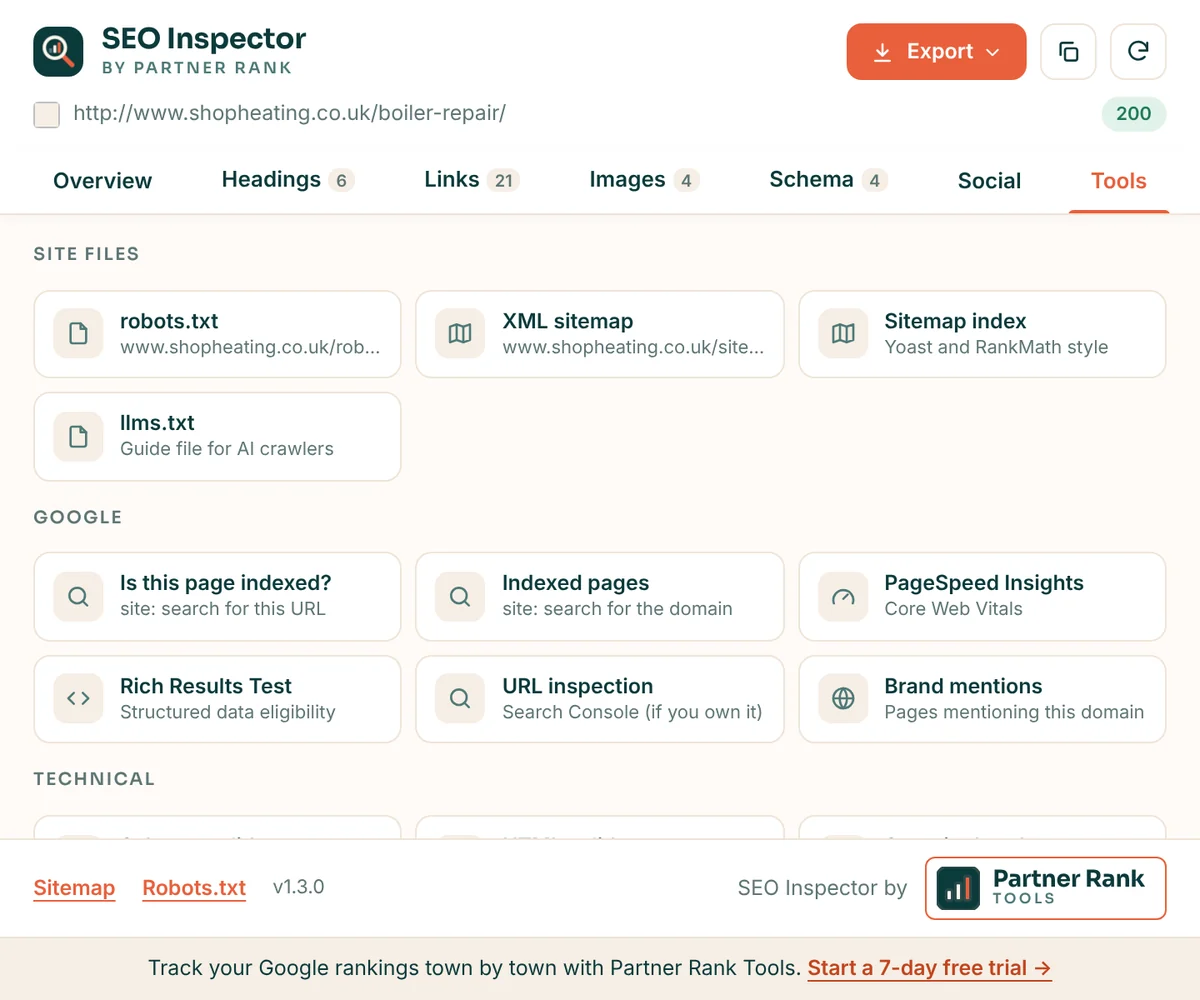1200x1000 pixels.
Task: Click the Robots.txt footer link
Action: tap(194, 888)
